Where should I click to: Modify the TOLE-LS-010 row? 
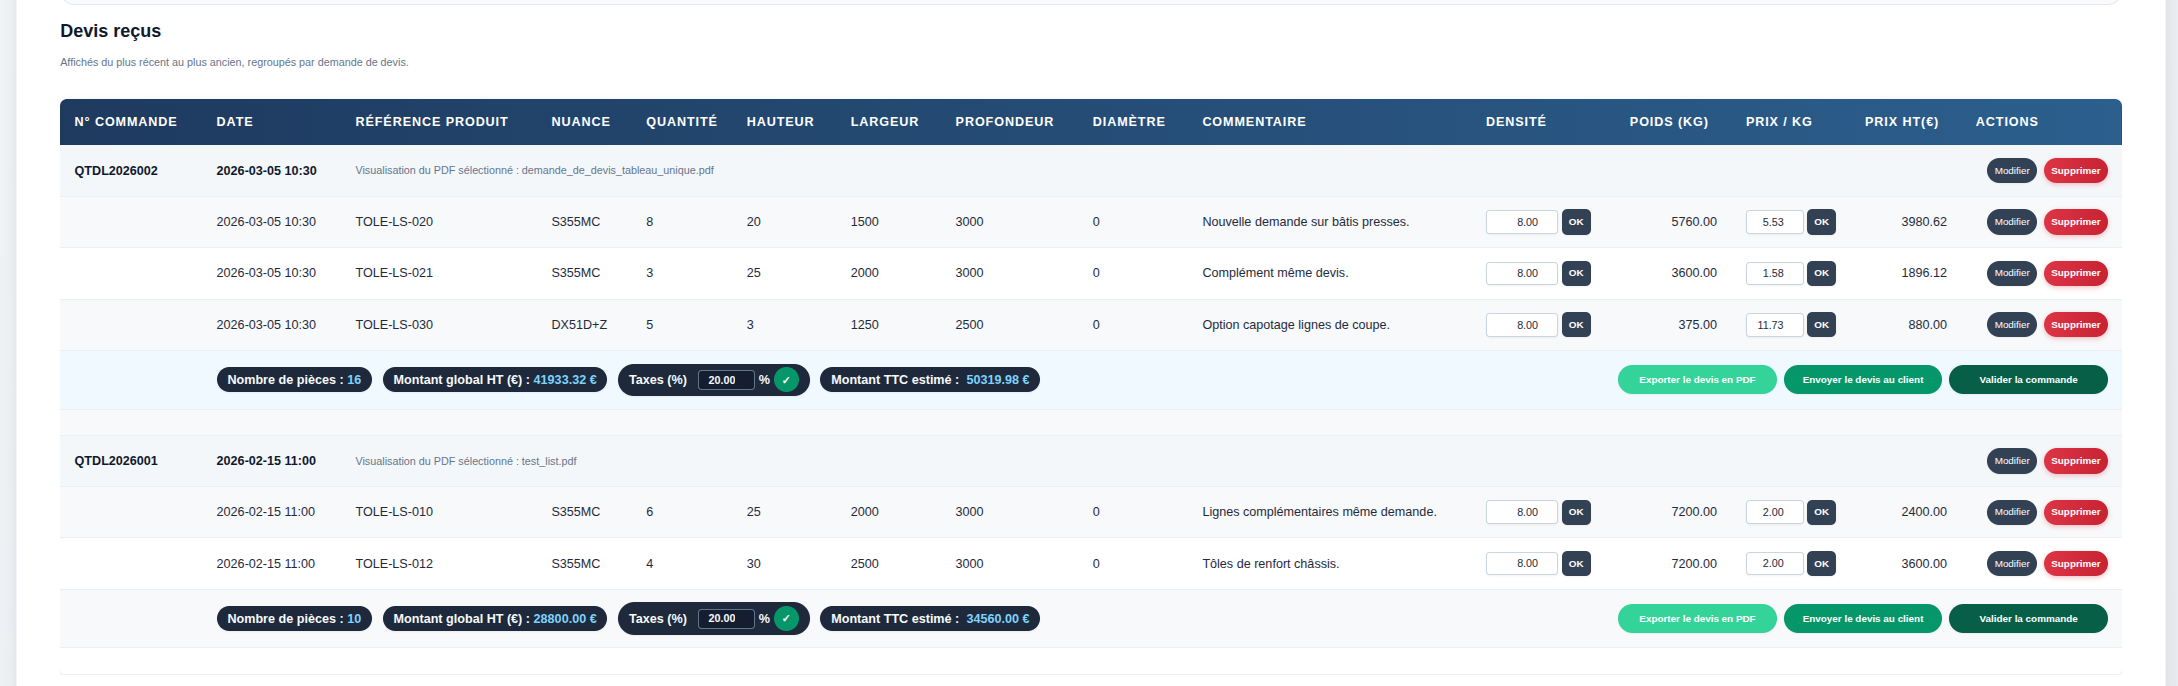pos(2011,512)
